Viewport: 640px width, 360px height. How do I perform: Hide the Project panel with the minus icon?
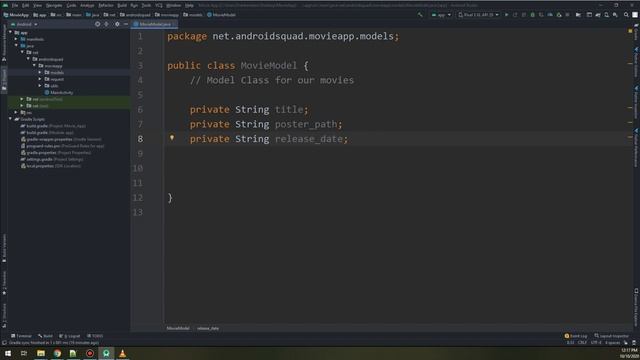point(126,24)
